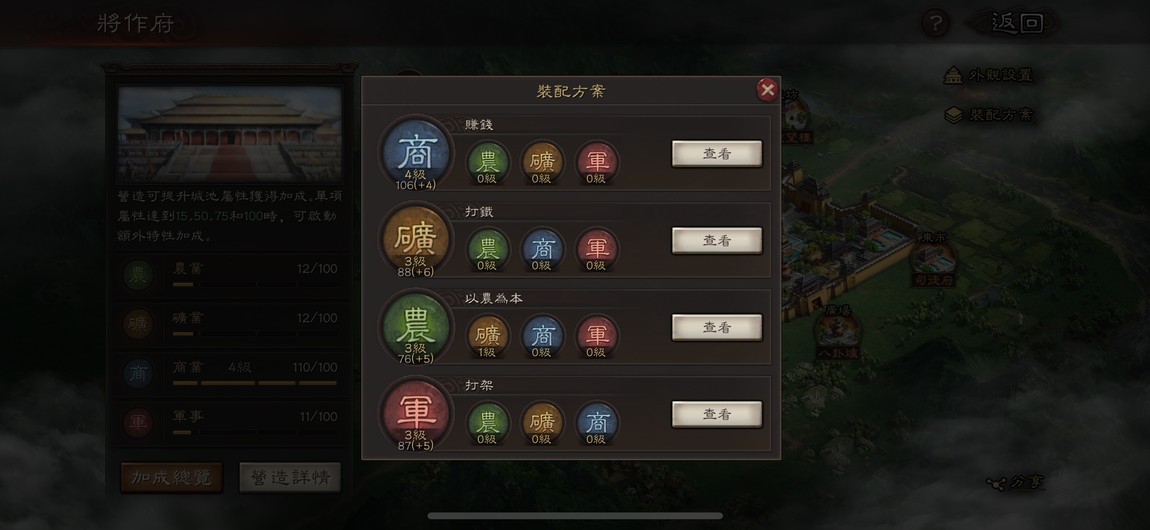Tap the small red 軍 icon in 打鐵 row
The image size is (1150, 530).
(596, 249)
